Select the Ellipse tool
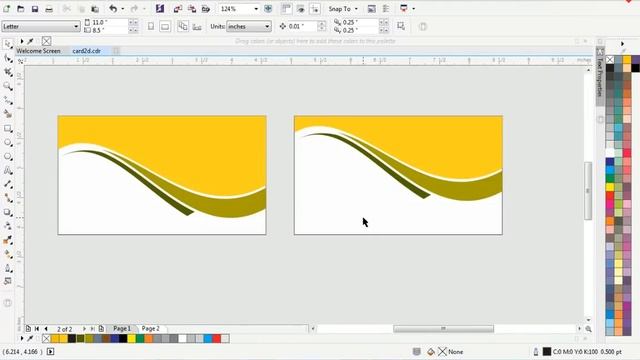640x360 pixels. click(7, 142)
